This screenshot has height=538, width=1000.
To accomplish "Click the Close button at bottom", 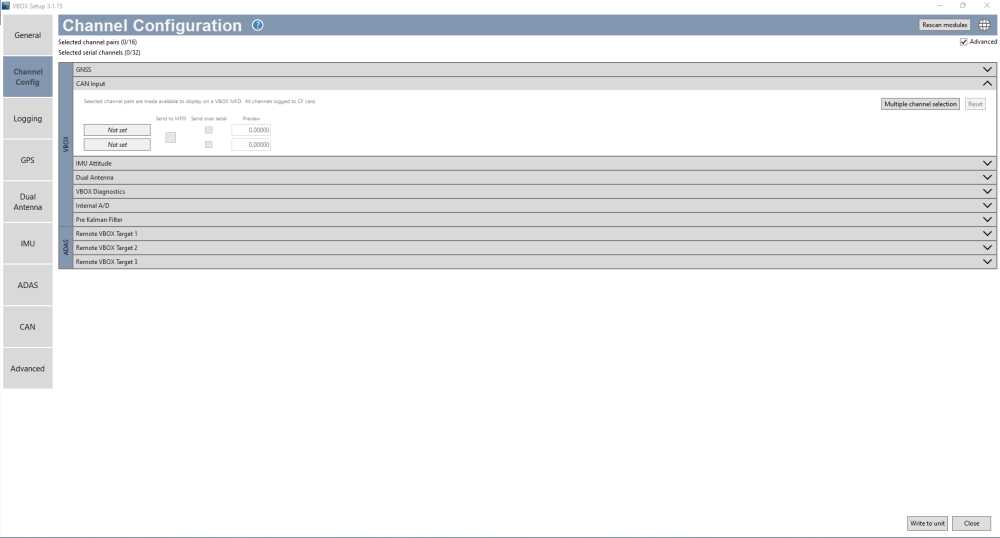I will 971,523.
